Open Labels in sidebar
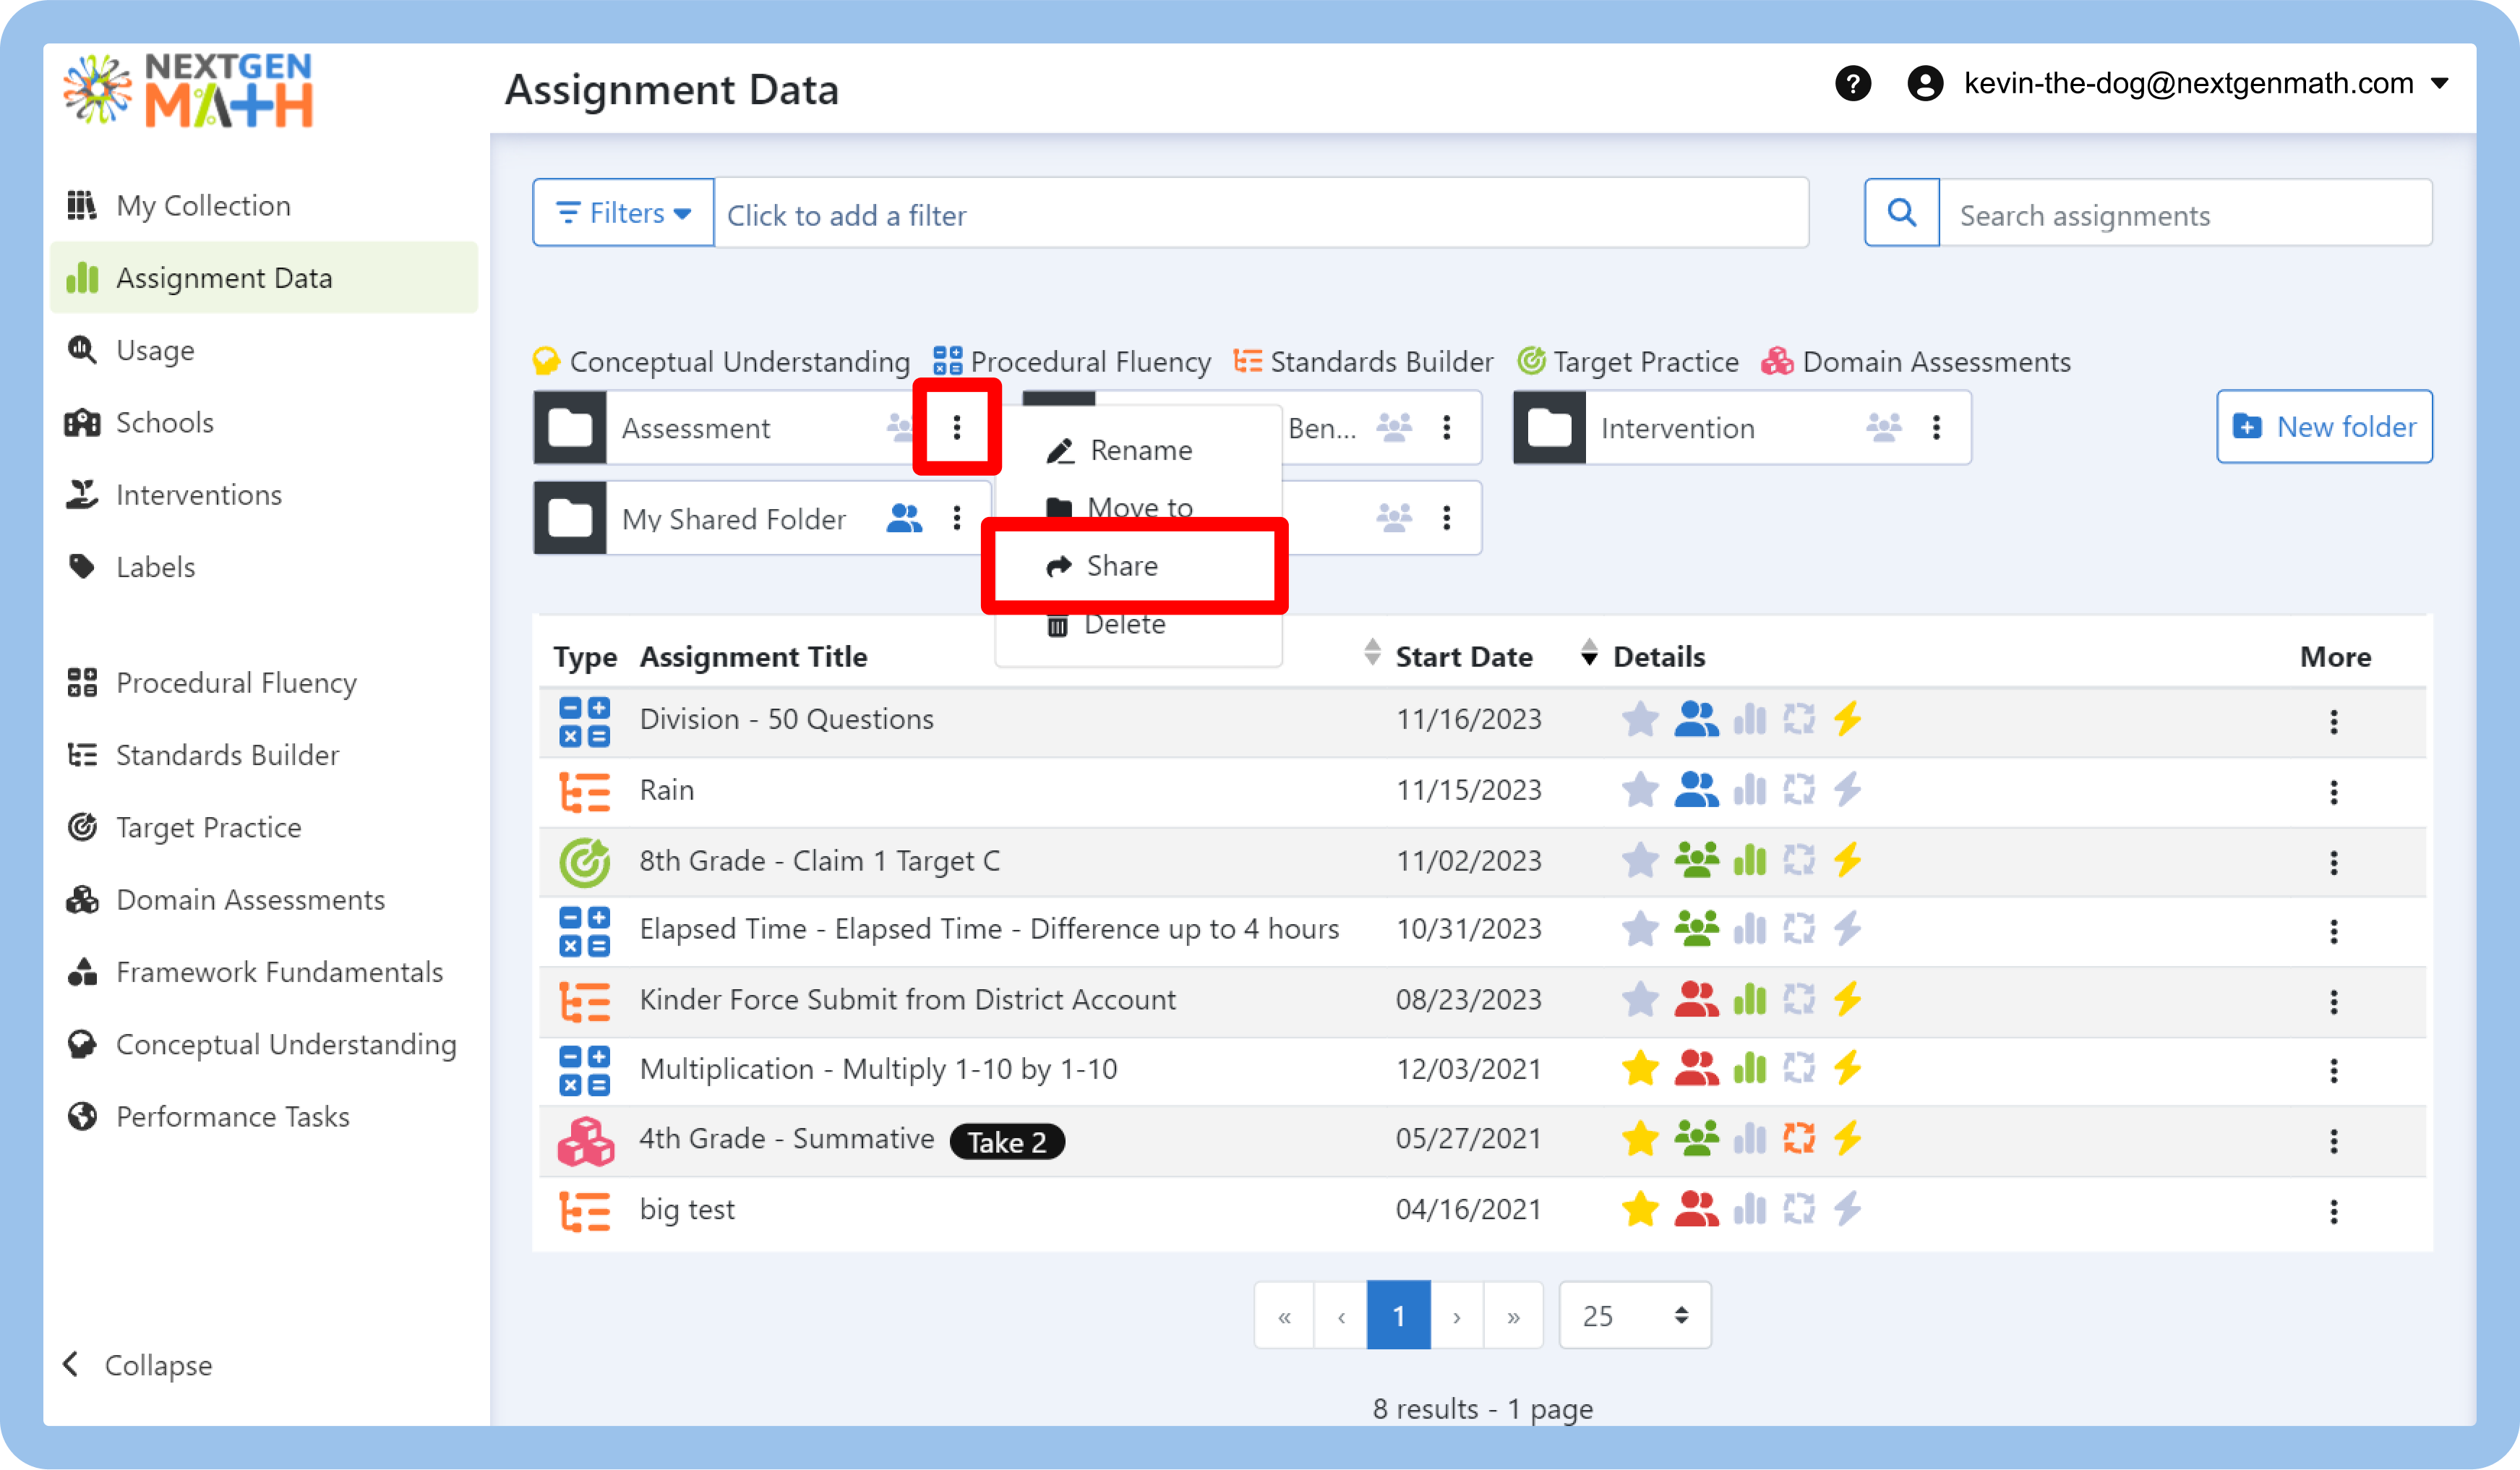Image resolution: width=2520 pixels, height=1470 pixels. tap(264, 566)
